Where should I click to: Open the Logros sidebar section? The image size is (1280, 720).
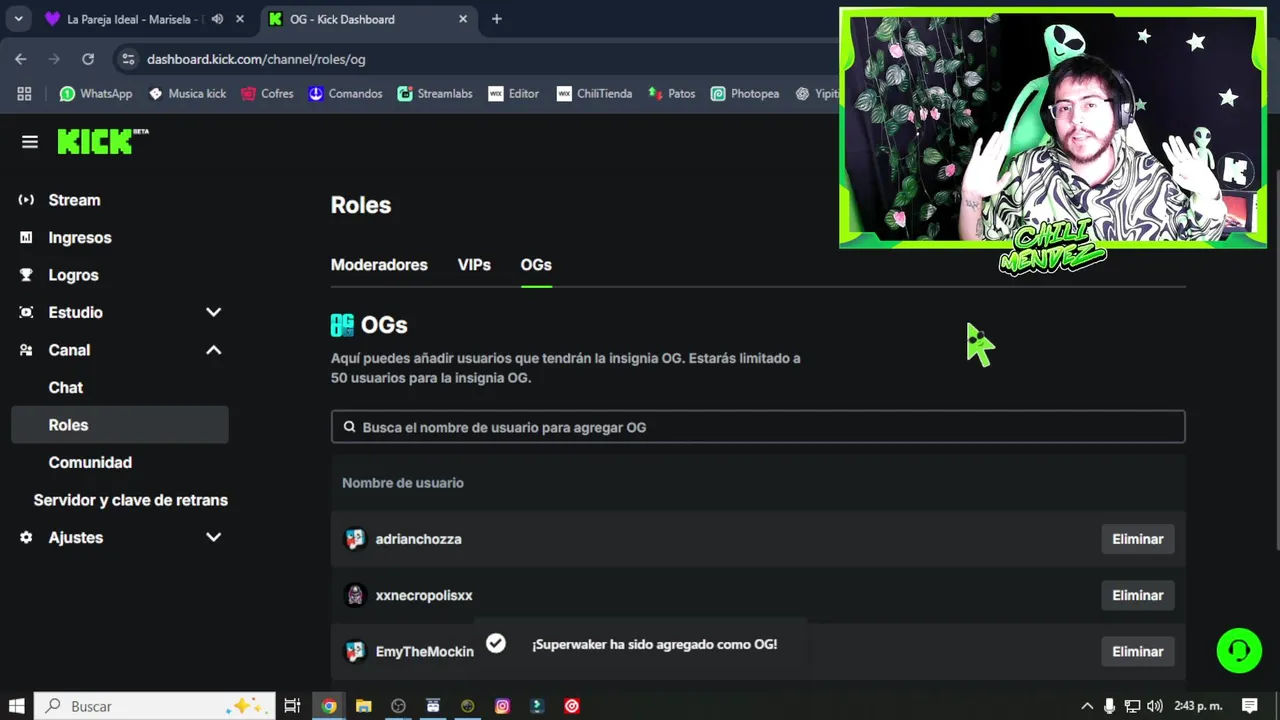74,275
